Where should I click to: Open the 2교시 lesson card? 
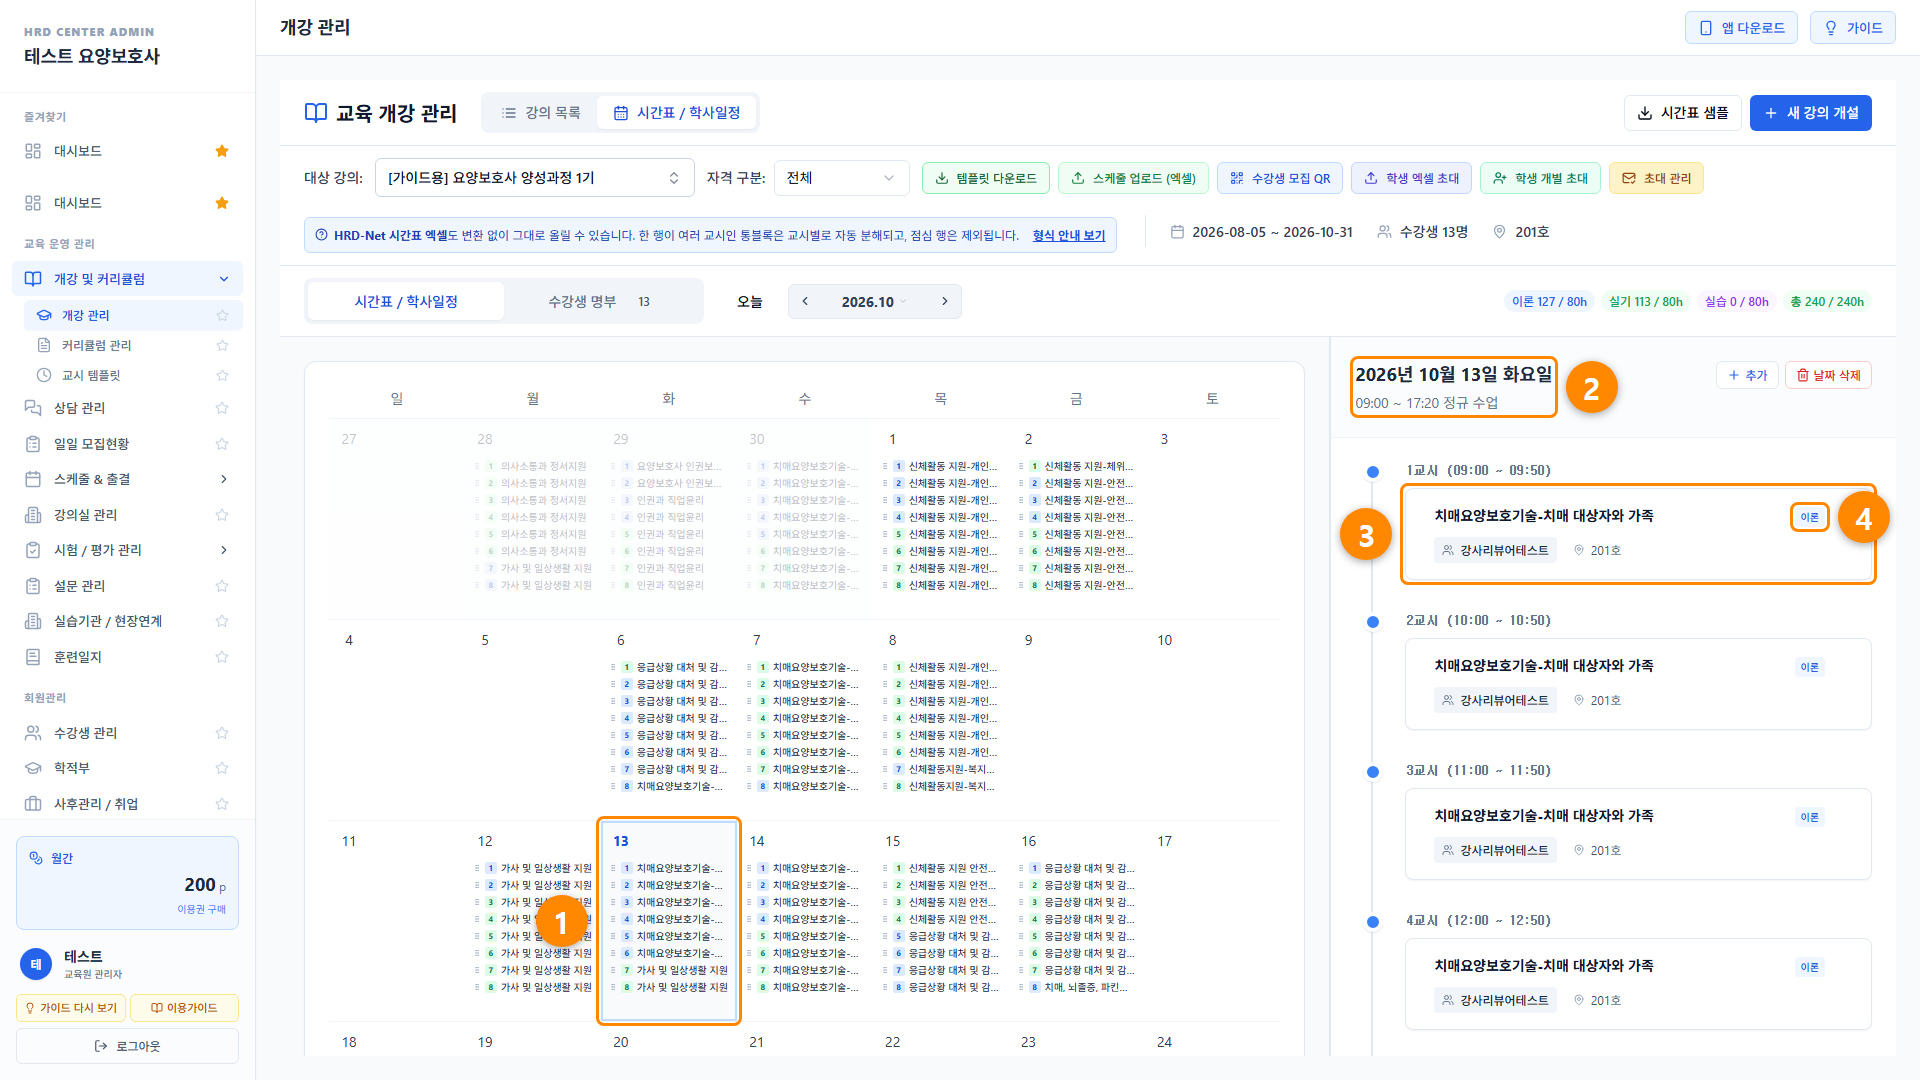click(1638, 684)
